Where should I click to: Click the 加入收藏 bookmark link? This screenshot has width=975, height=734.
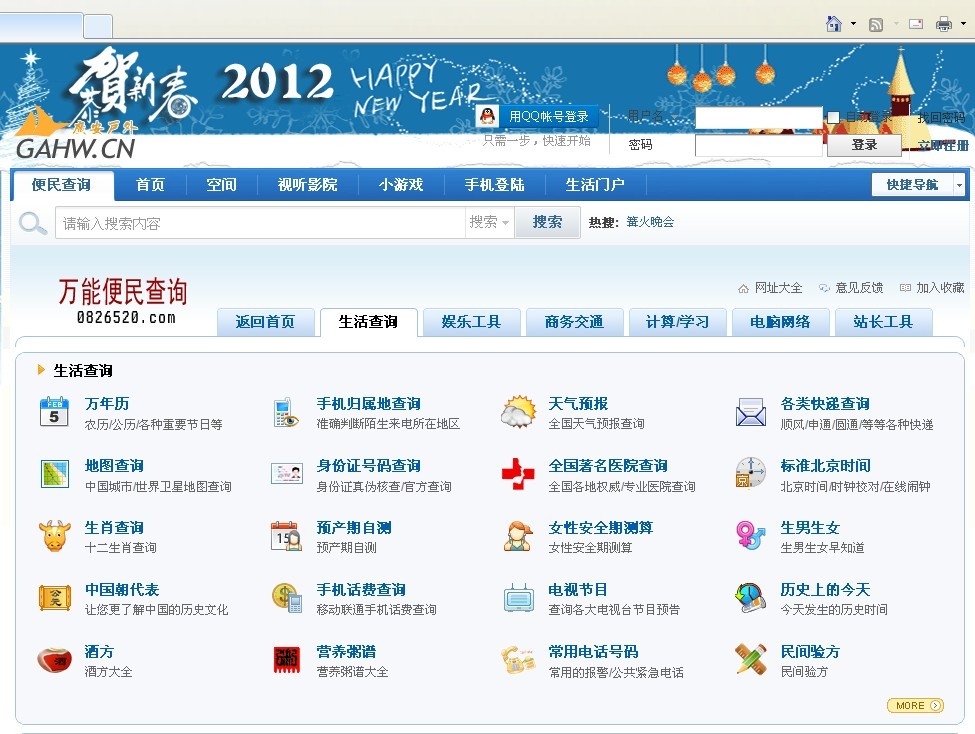(932, 287)
